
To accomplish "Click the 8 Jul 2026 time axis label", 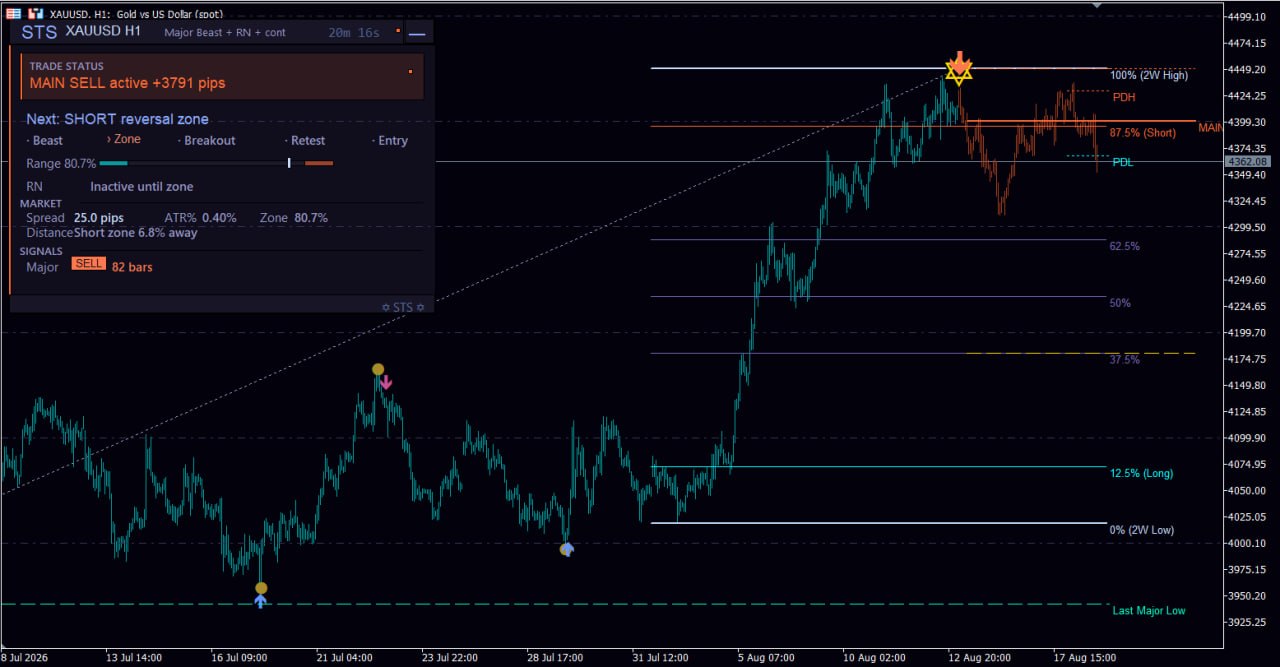I will (26, 658).
